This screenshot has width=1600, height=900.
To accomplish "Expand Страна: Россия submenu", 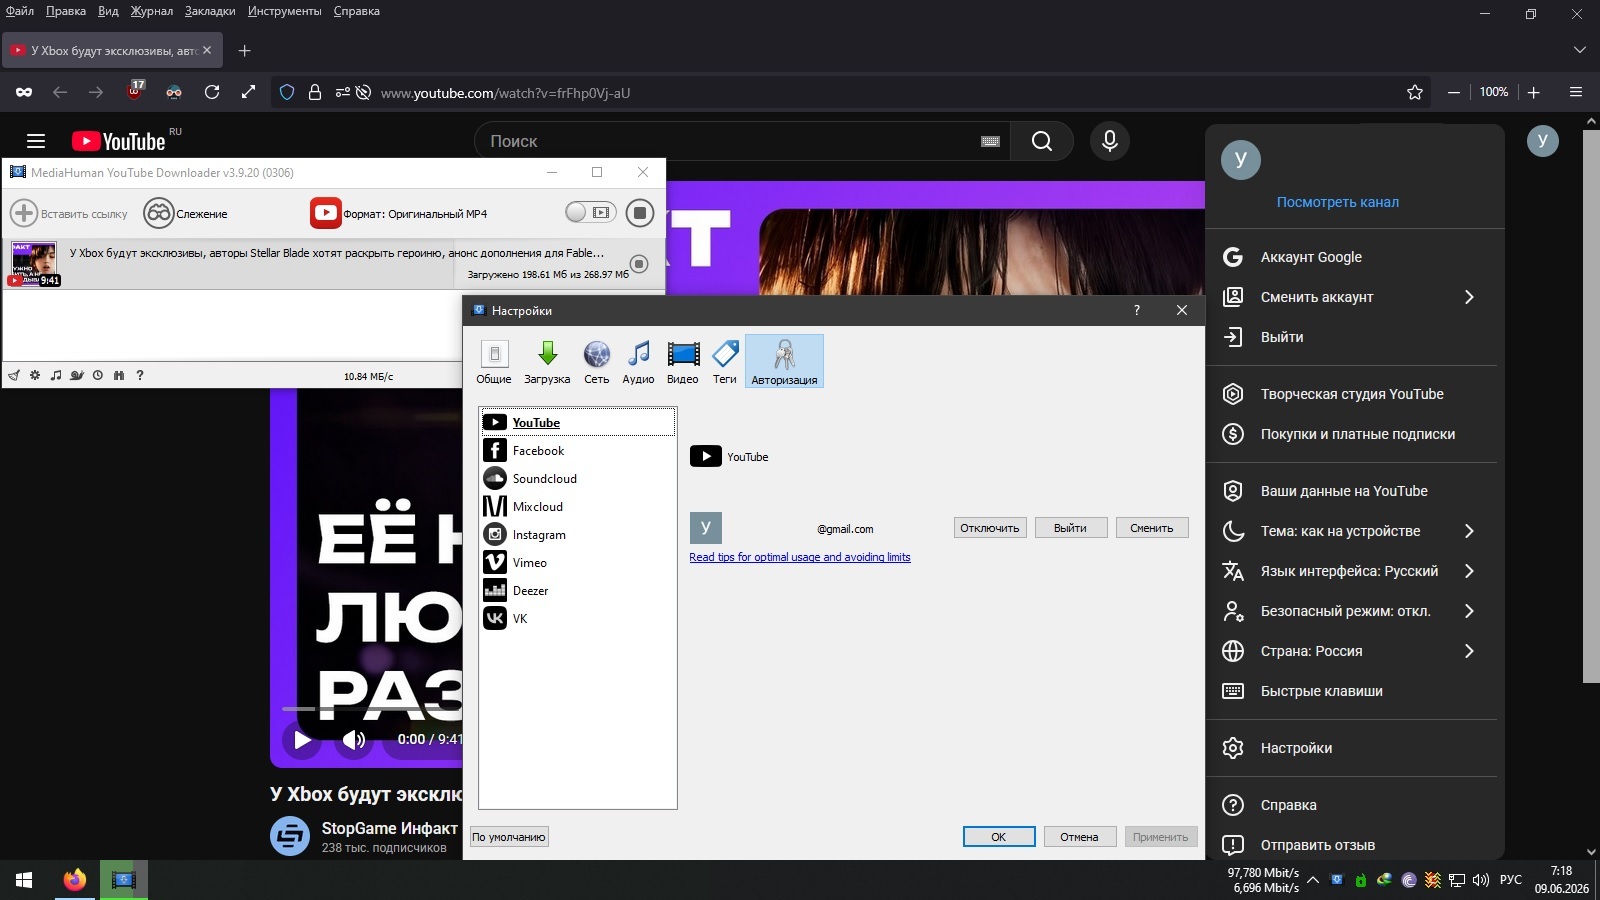I will [x=1351, y=651].
